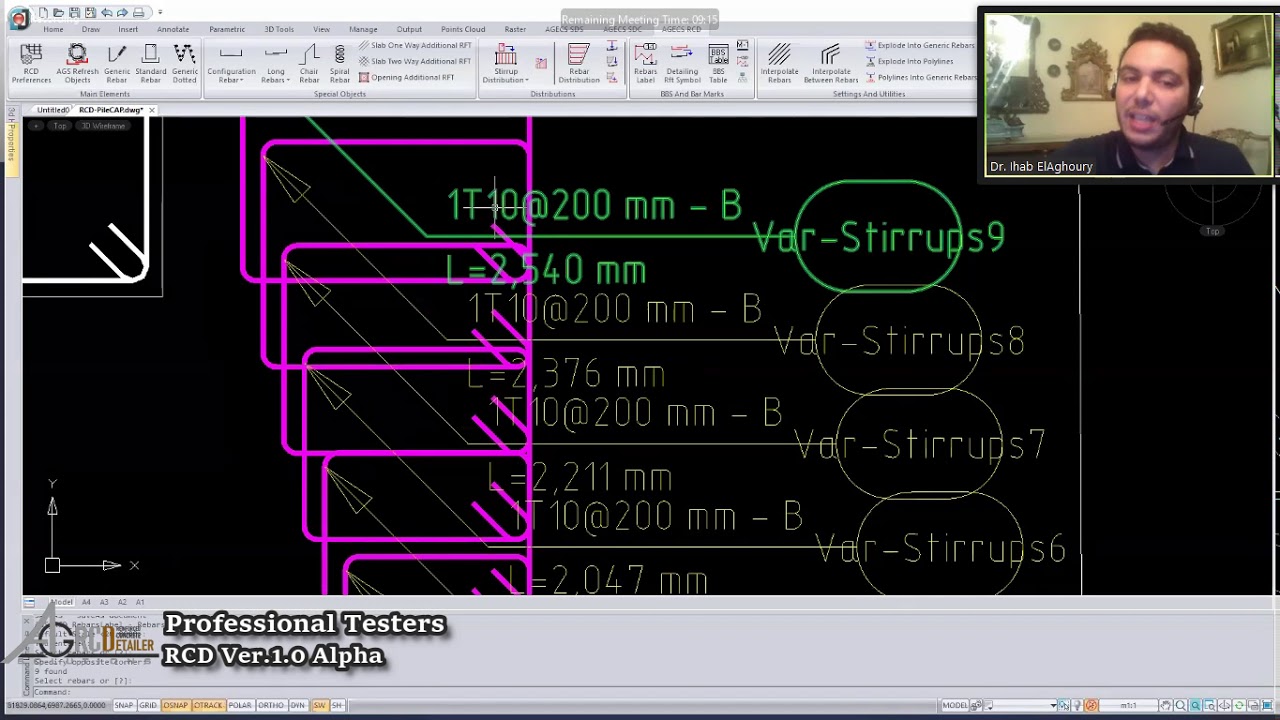The width and height of the screenshot is (1280, 720).
Task: Open the Parametric ribbon tab
Action: point(227,29)
